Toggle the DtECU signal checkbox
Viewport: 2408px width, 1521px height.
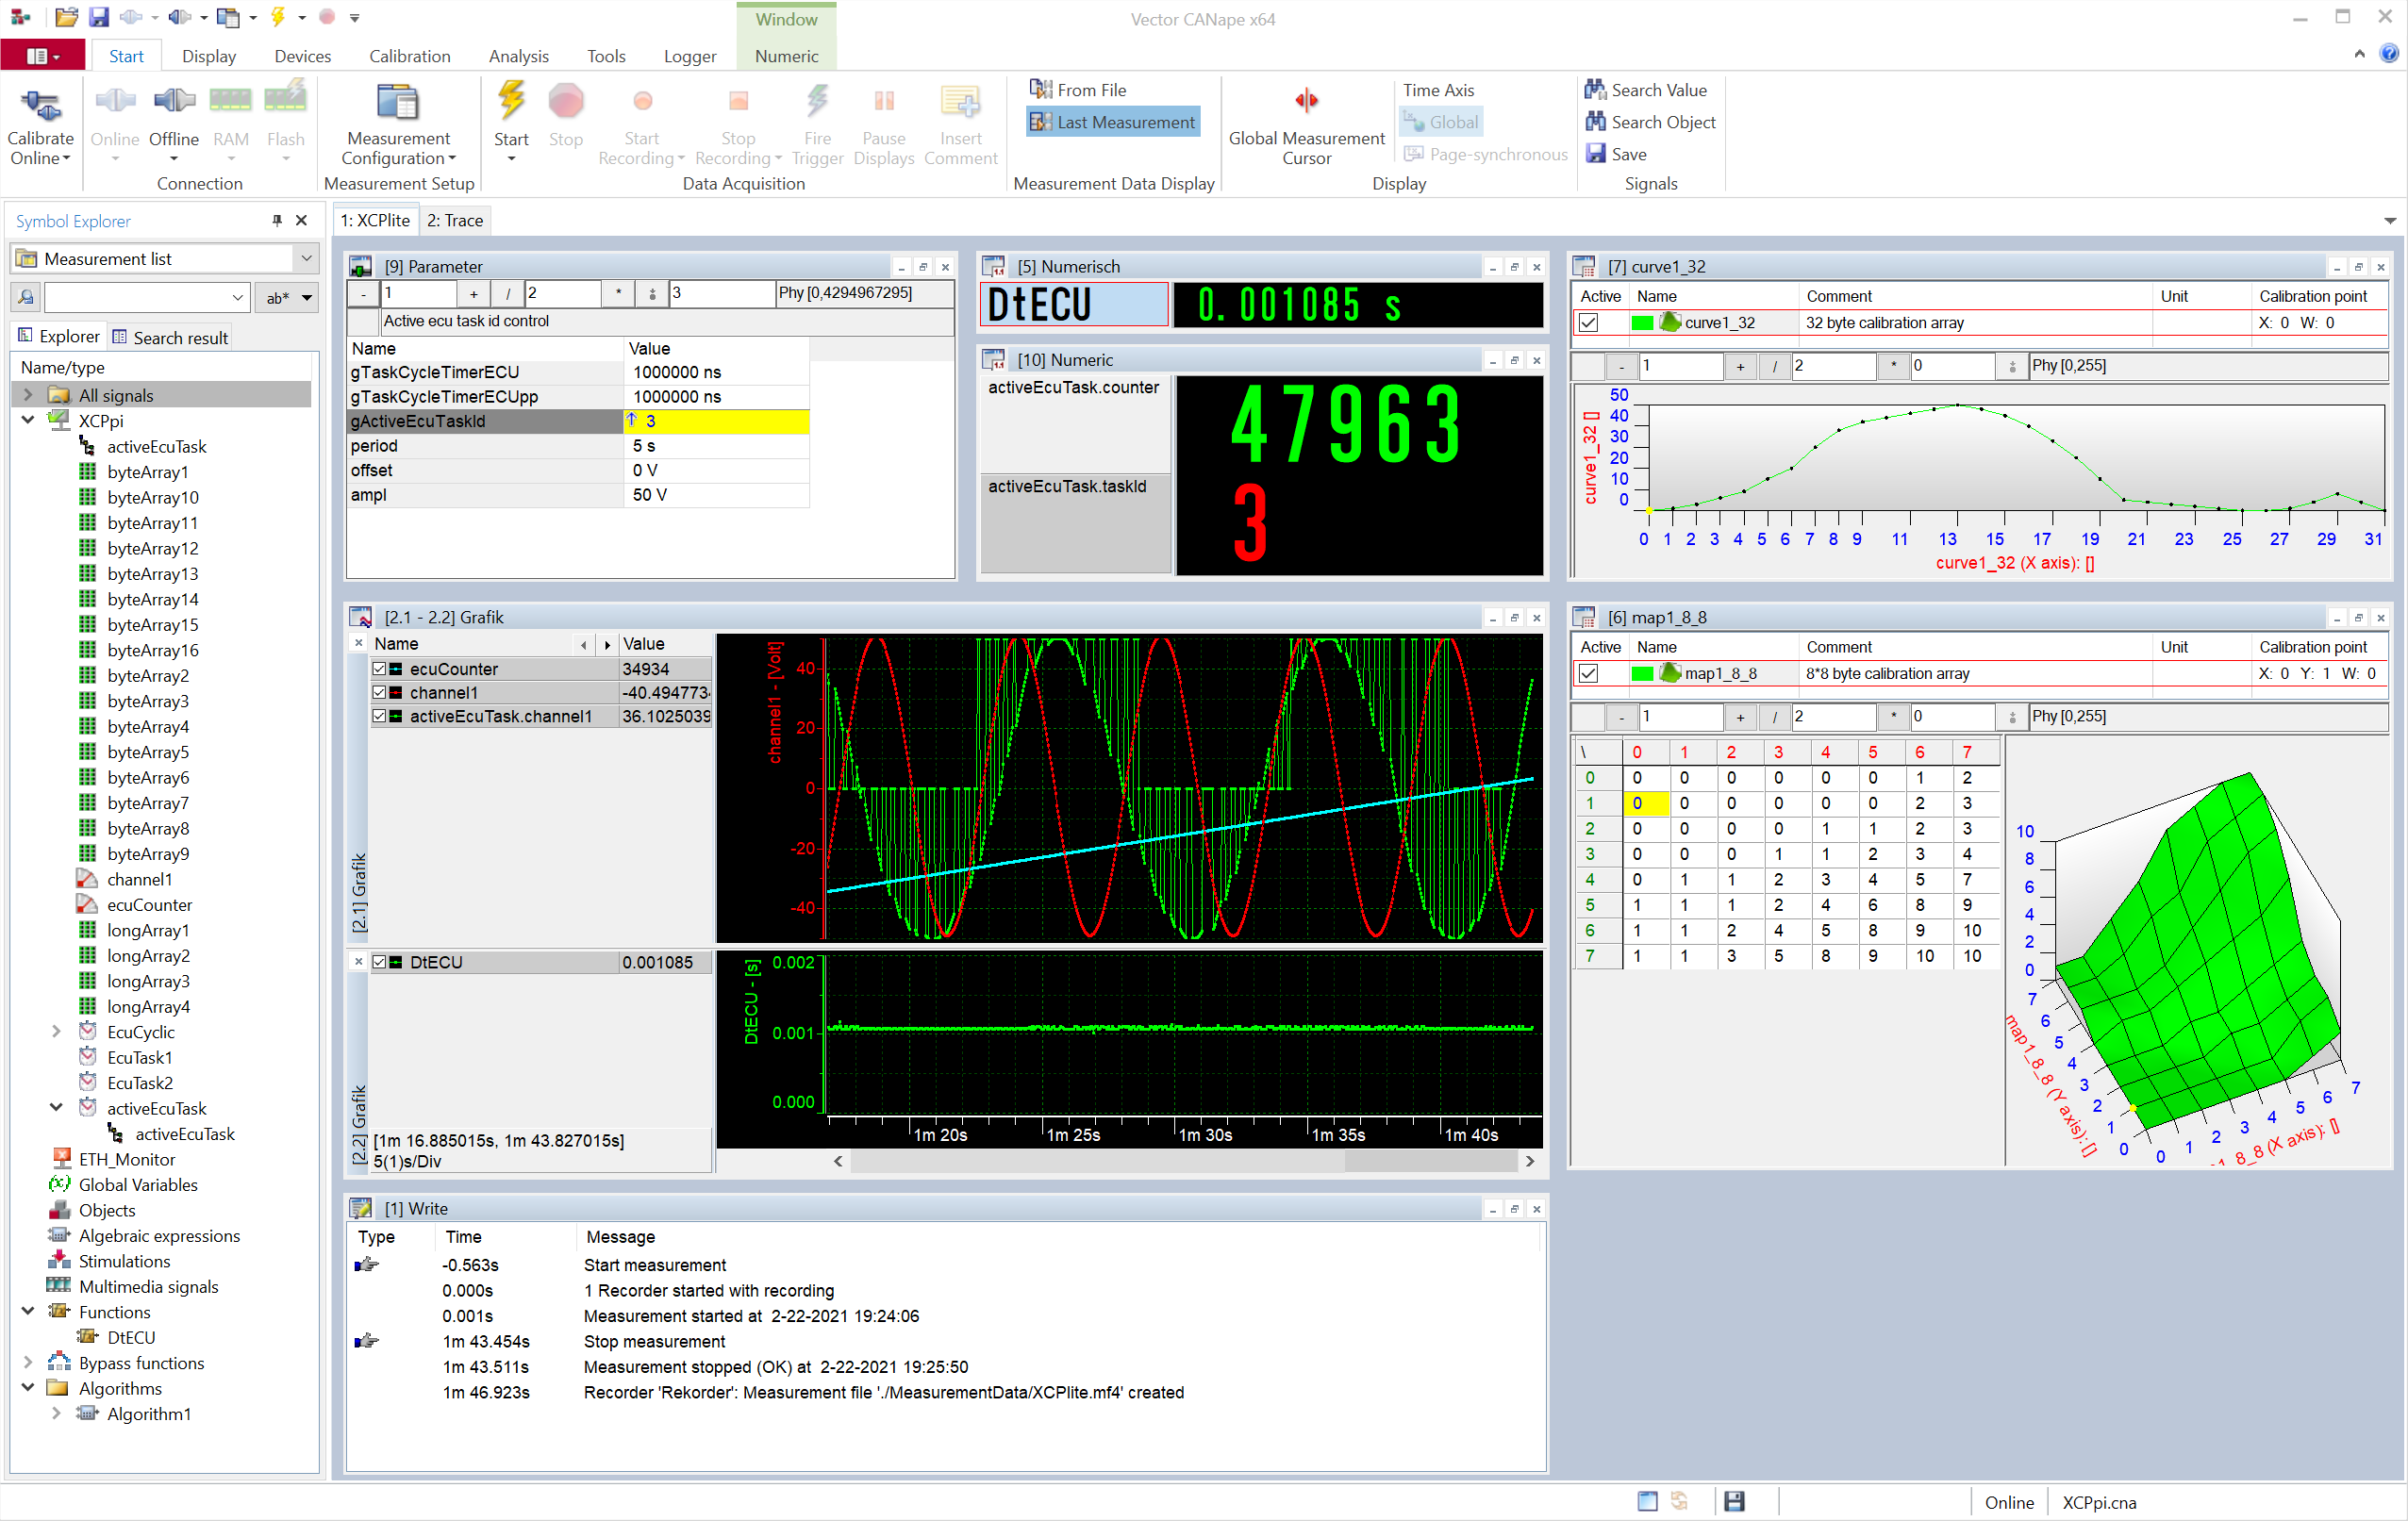[380, 962]
